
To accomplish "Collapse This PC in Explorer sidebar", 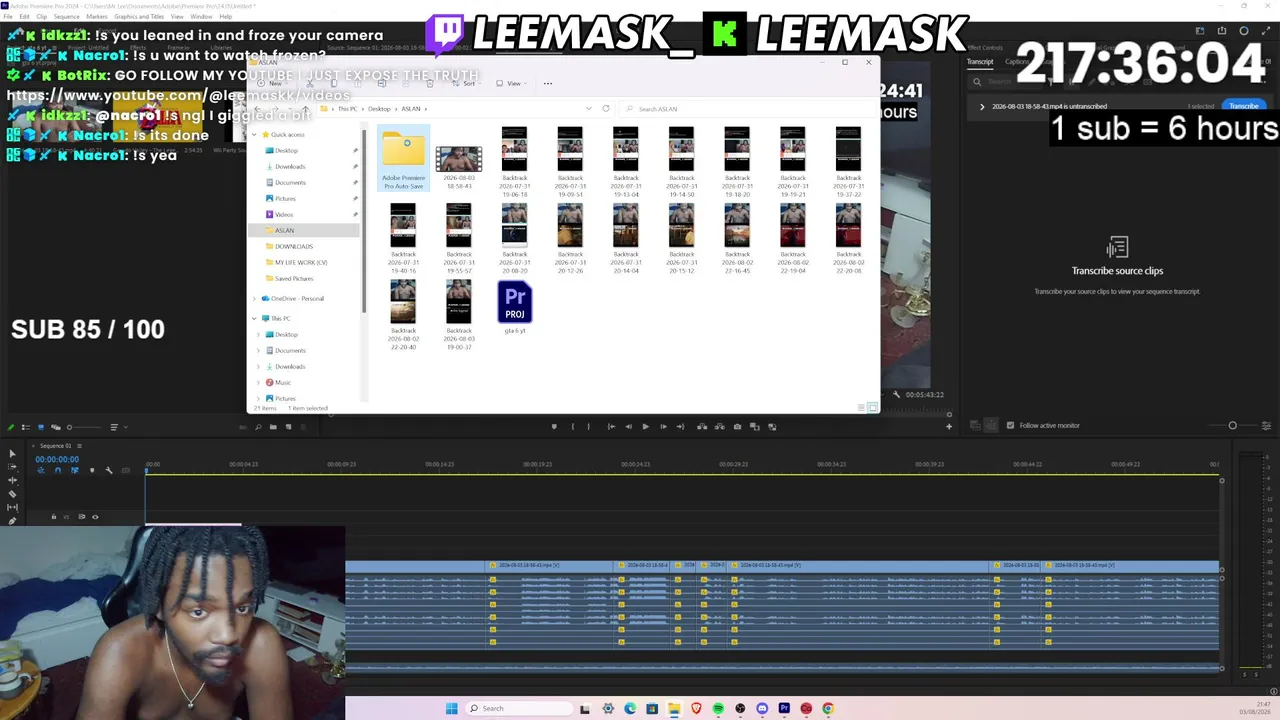I will click(x=254, y=318).
